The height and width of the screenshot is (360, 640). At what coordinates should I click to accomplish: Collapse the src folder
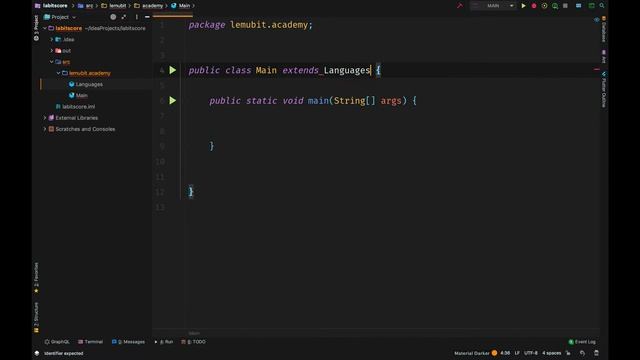click(51, 62)
